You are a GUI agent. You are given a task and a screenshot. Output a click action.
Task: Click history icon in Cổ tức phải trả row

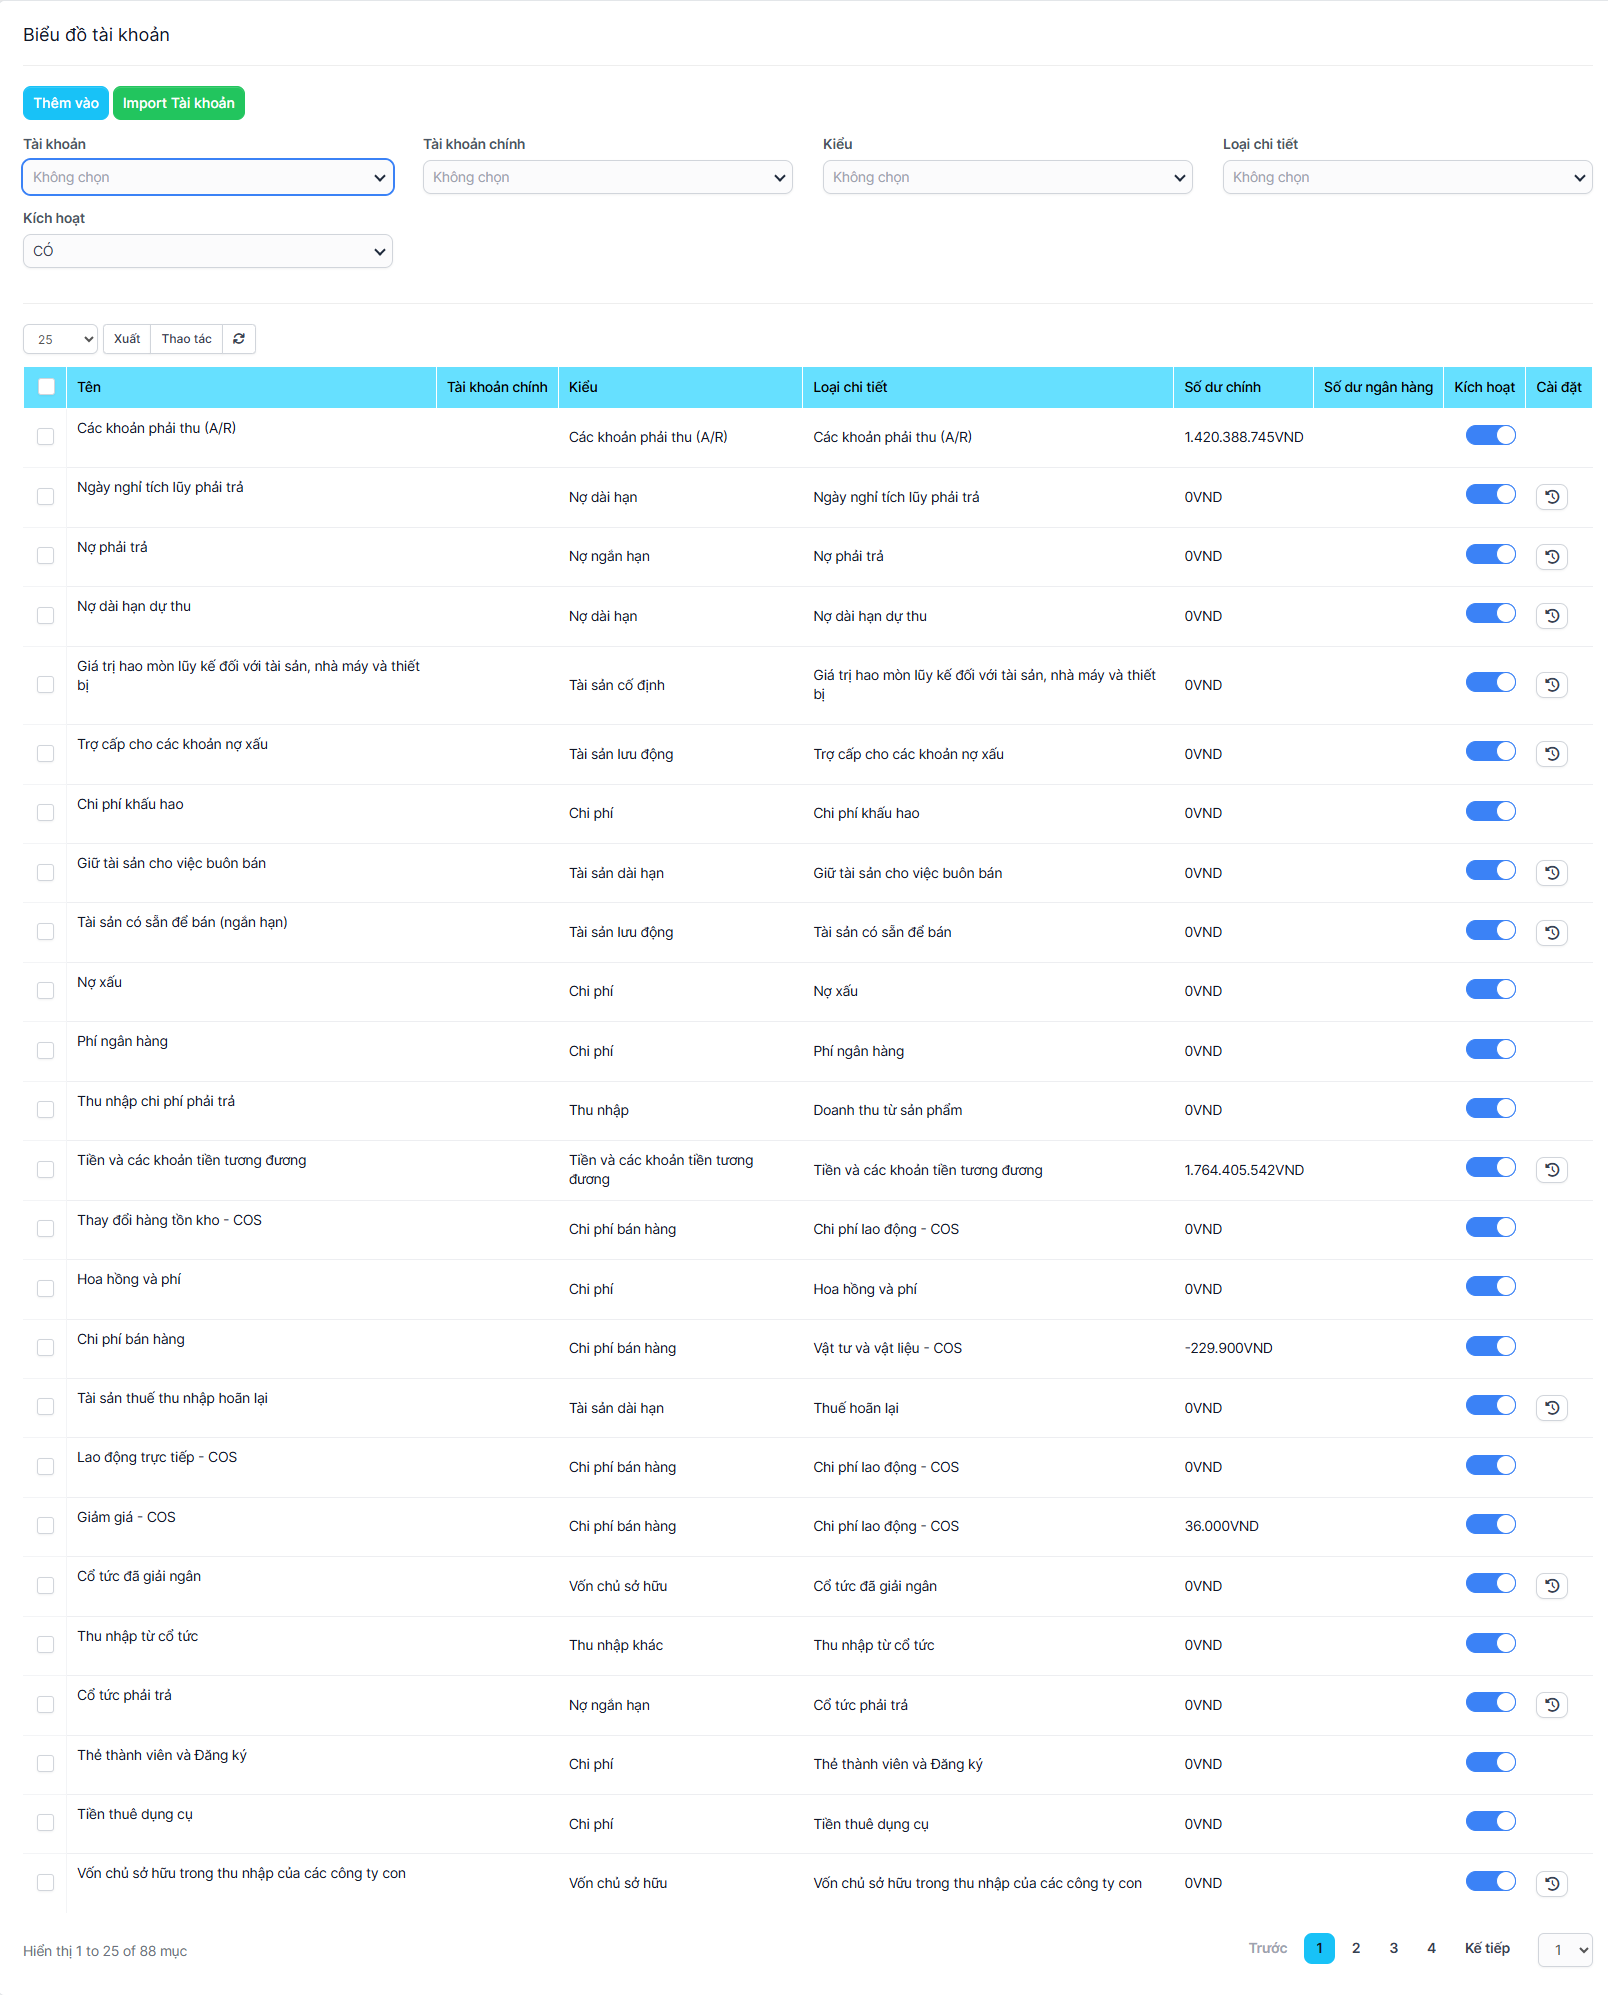coord(1551,1705)
